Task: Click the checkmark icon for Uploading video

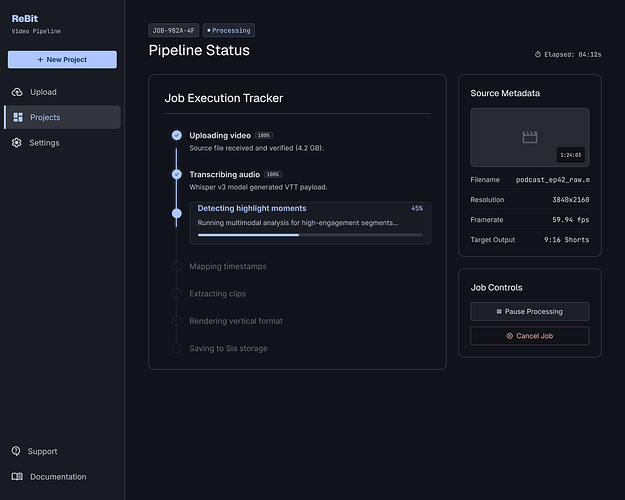Action: tap(177, 135)
